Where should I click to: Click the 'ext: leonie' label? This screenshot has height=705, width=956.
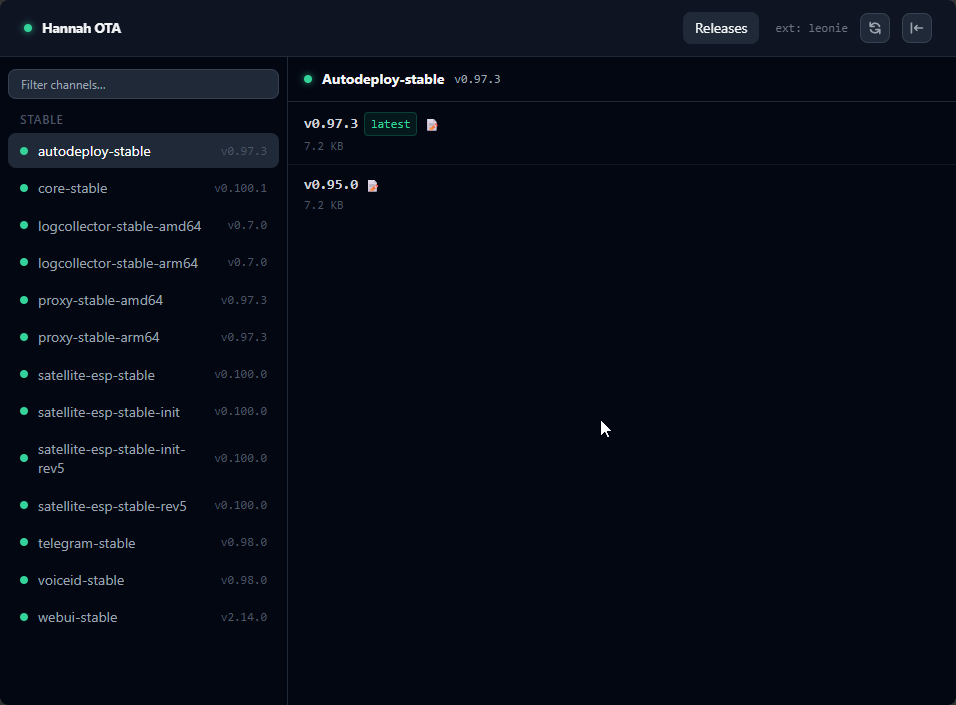pos(811,28)
